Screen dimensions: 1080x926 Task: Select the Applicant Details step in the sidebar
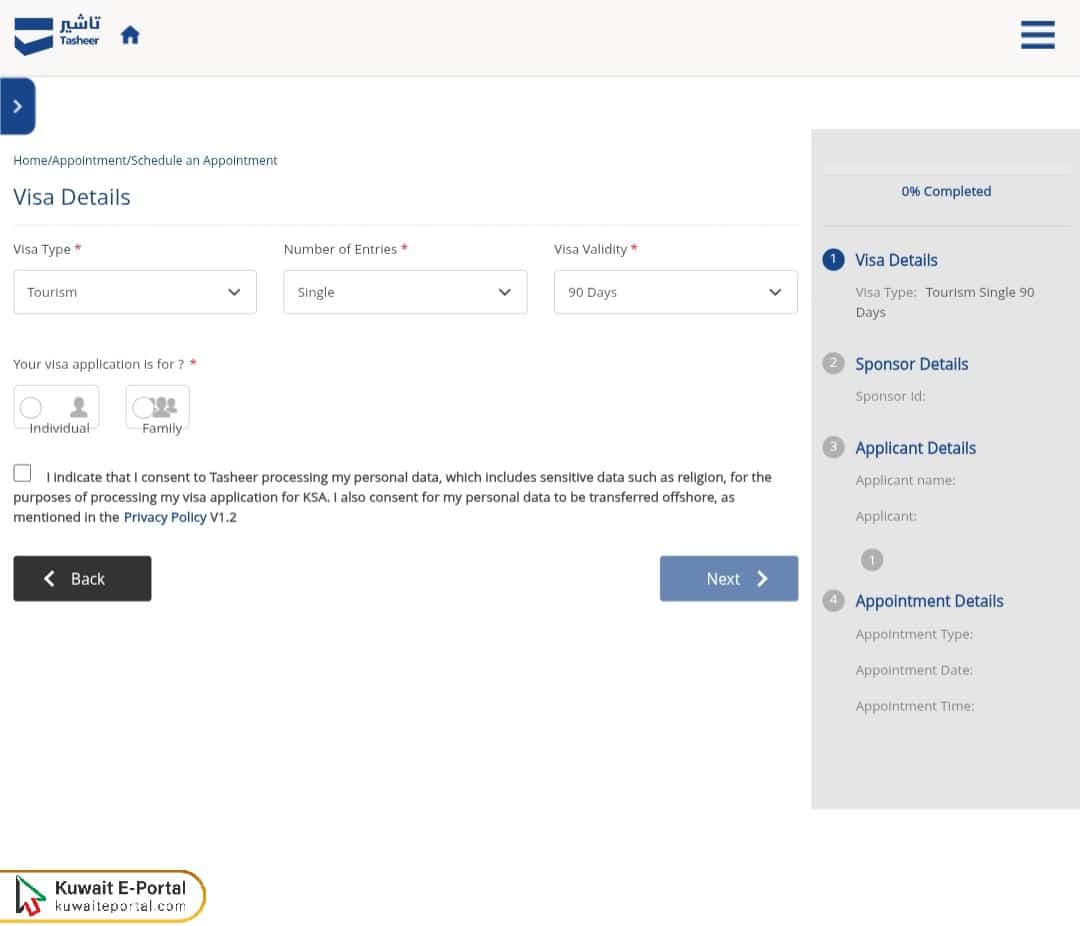click(x=915, y=447)
